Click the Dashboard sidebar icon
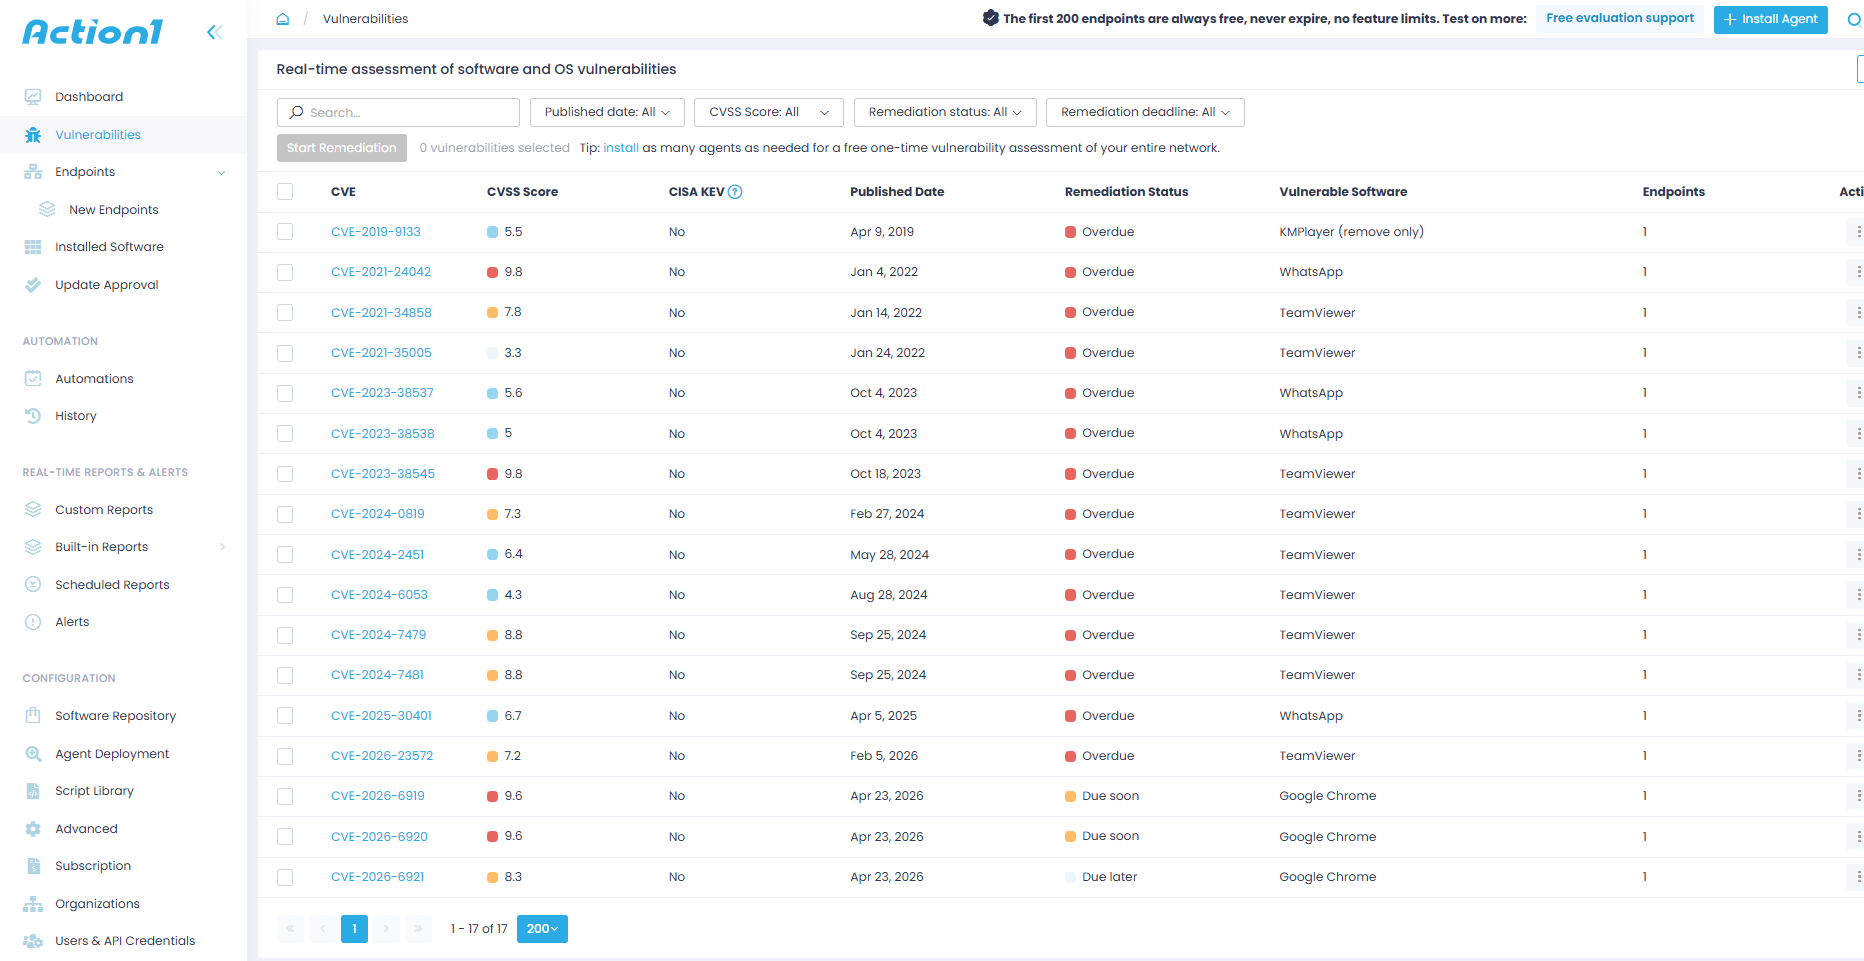Screen dimensions: 1864x961 click(33, 97)
